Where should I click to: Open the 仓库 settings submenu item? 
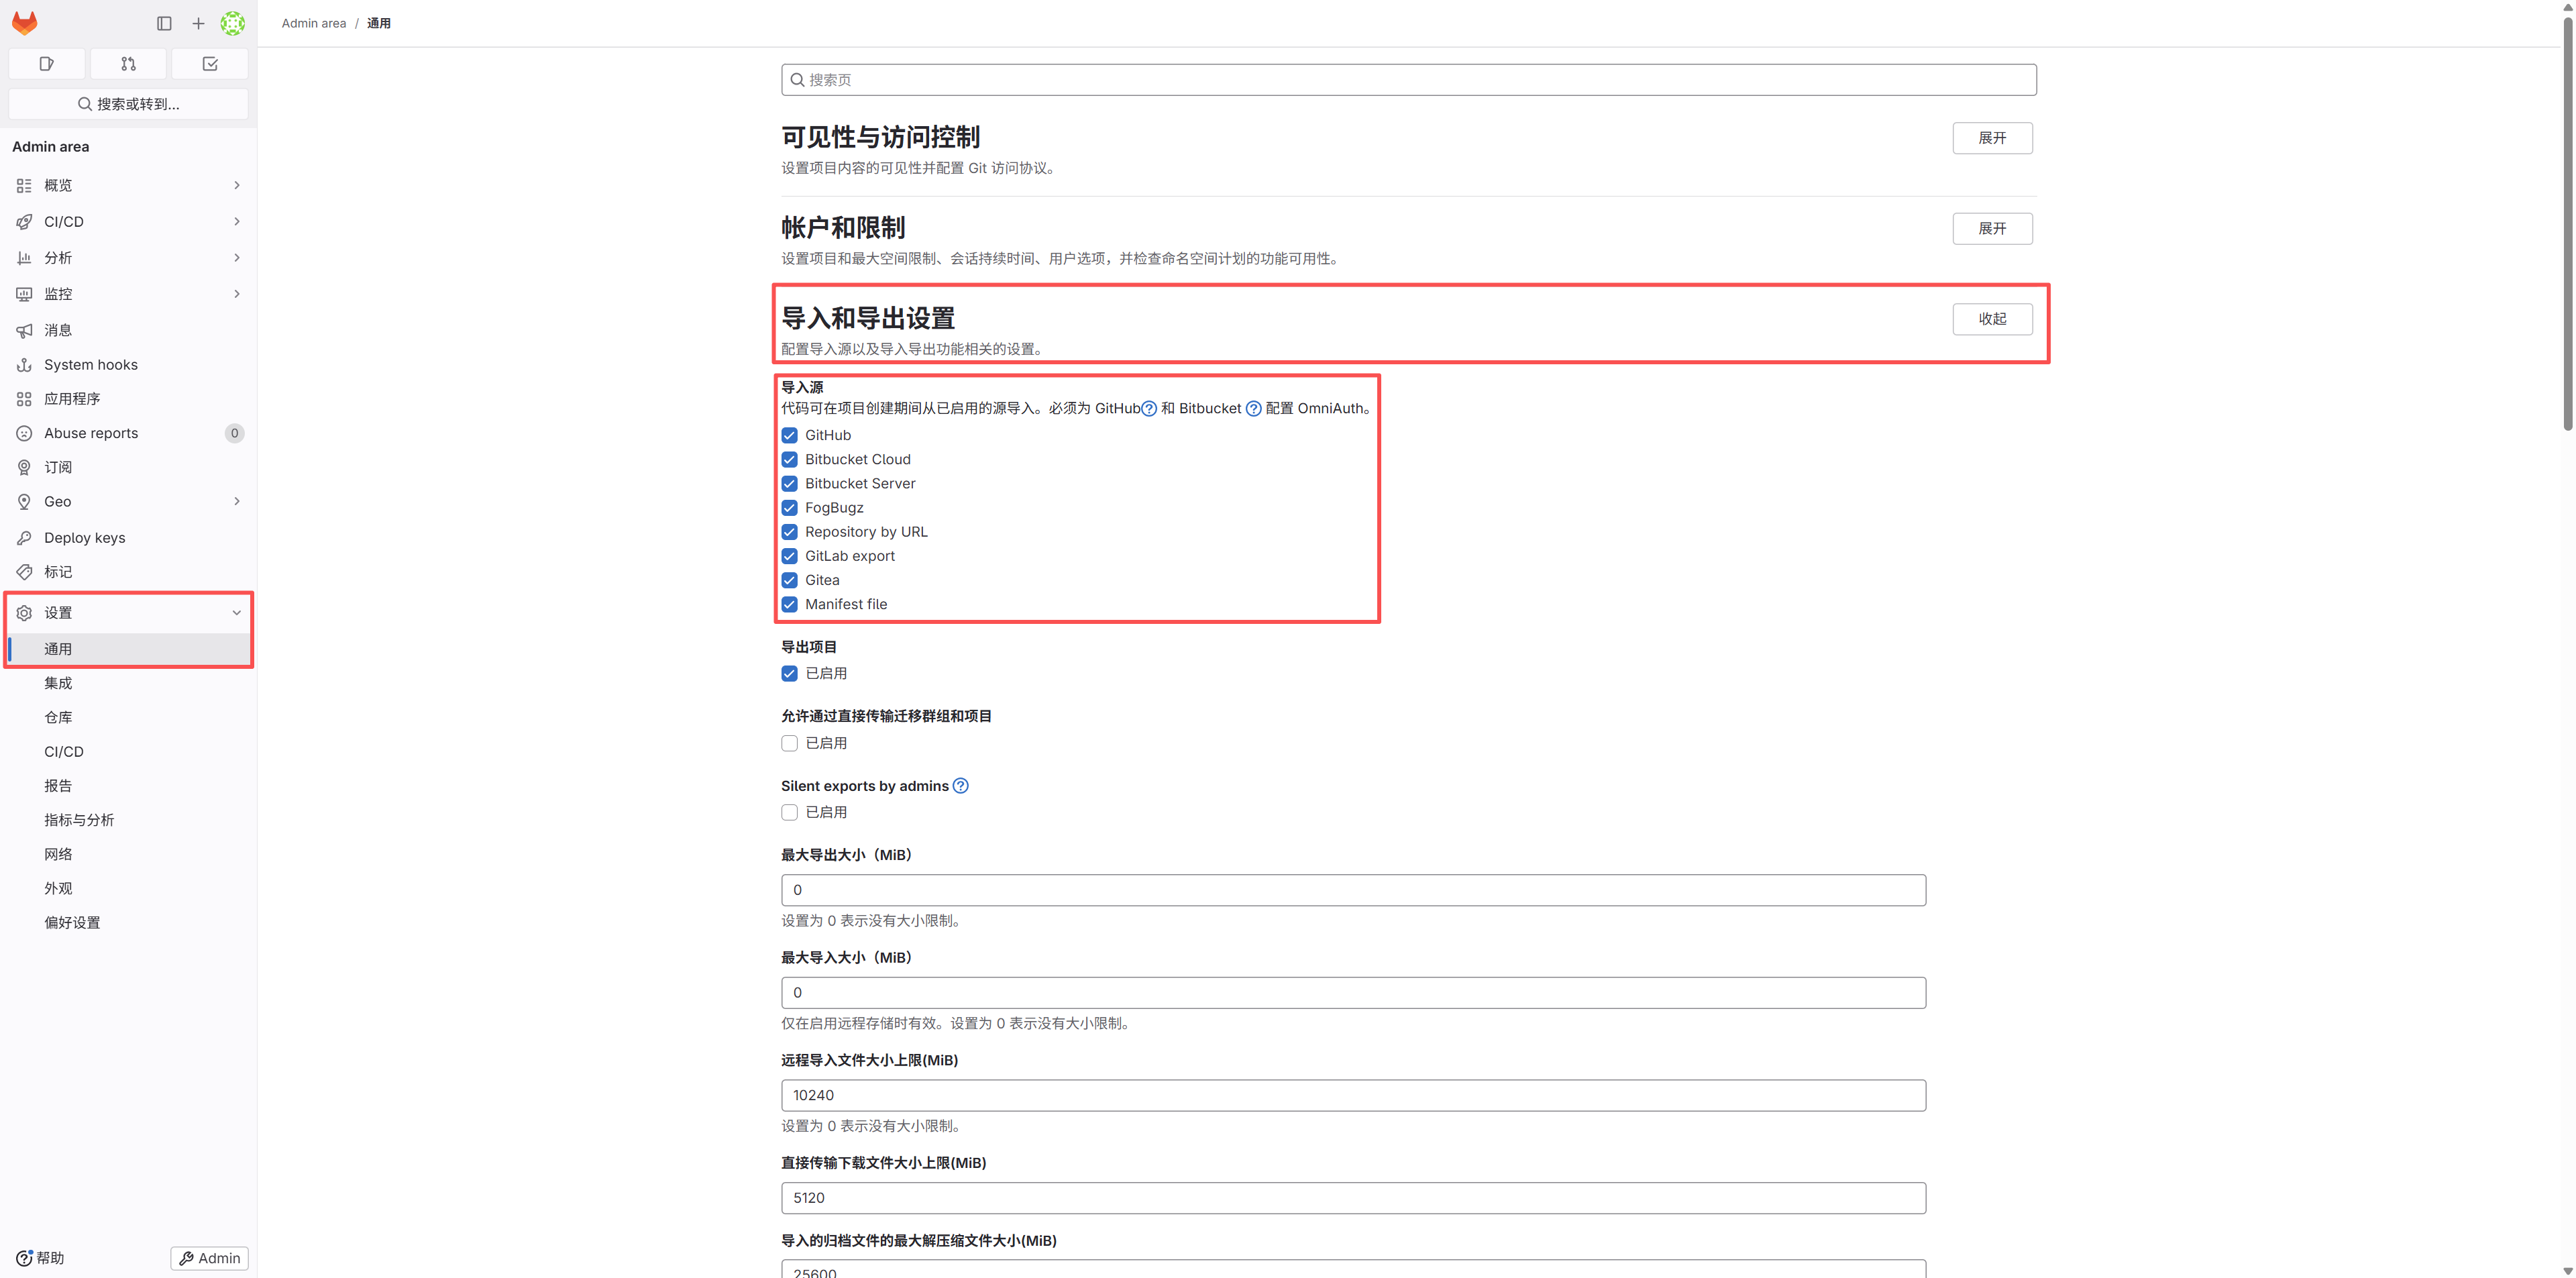pos(128,717)
